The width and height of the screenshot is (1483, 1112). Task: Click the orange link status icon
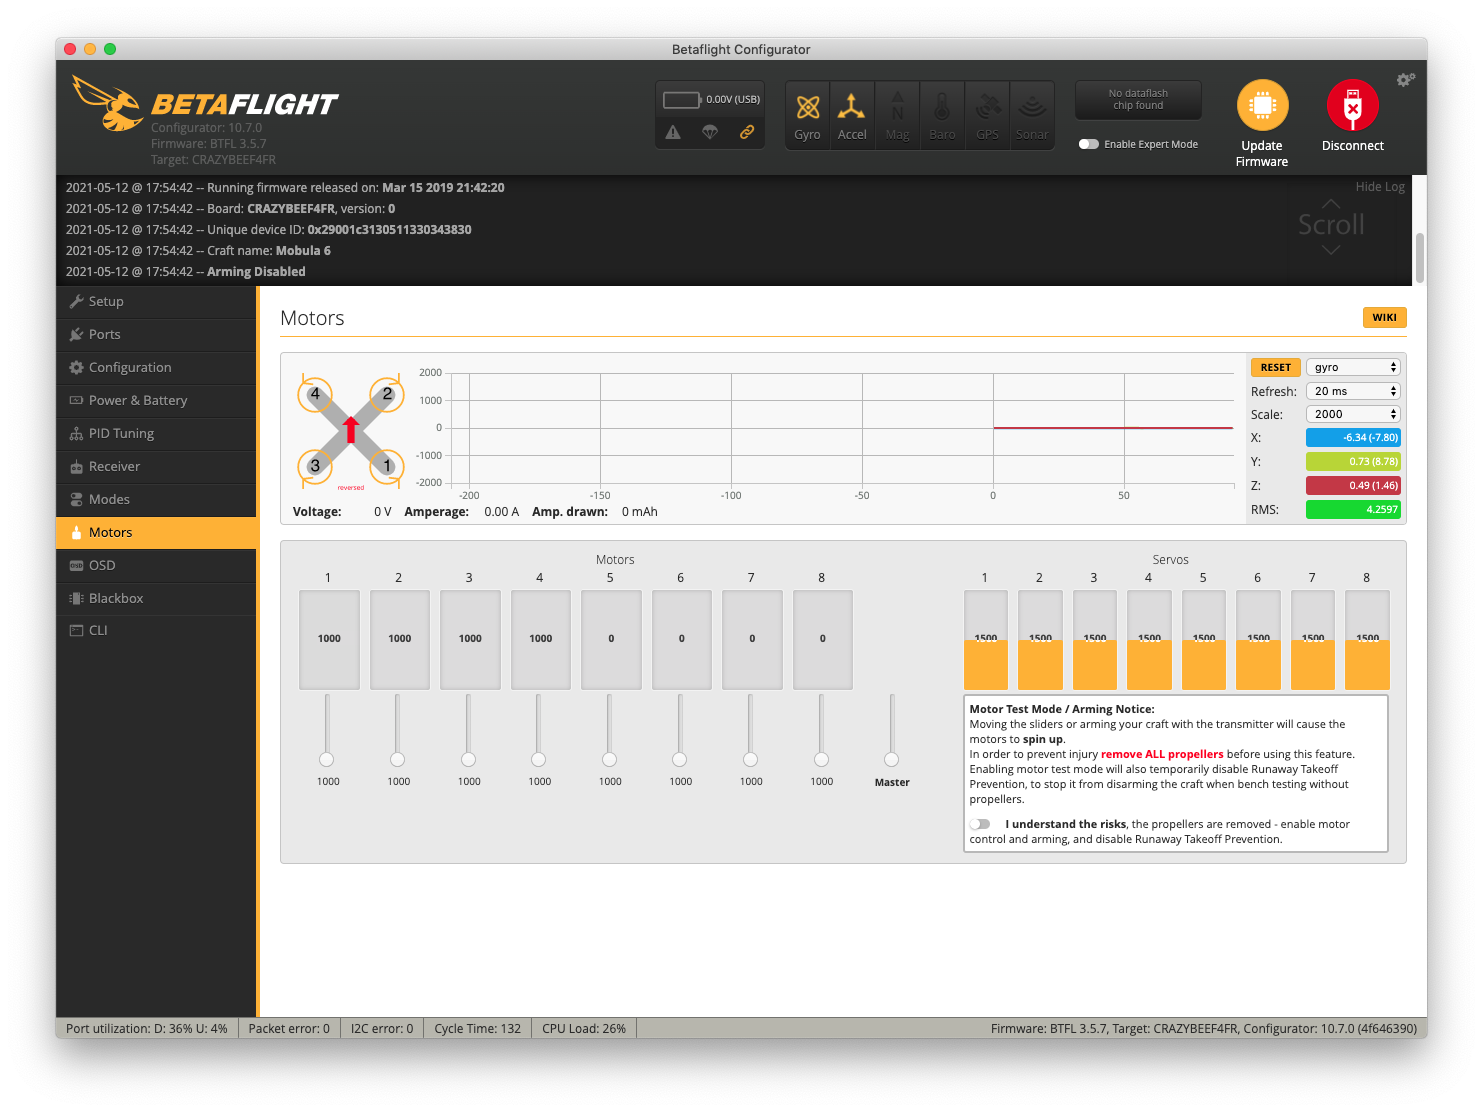(747, 132)
